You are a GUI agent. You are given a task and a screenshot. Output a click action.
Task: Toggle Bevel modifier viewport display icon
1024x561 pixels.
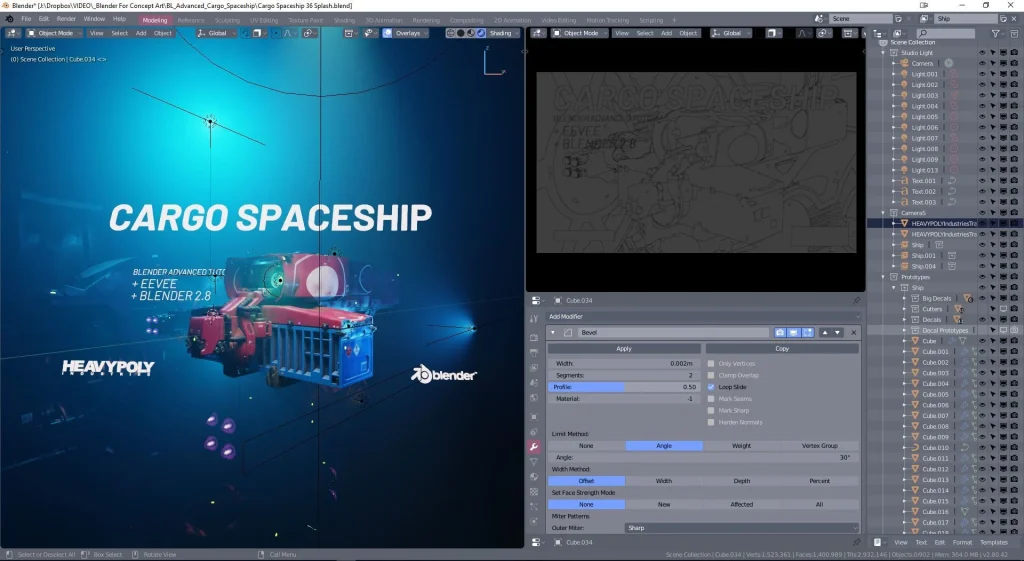793,332
